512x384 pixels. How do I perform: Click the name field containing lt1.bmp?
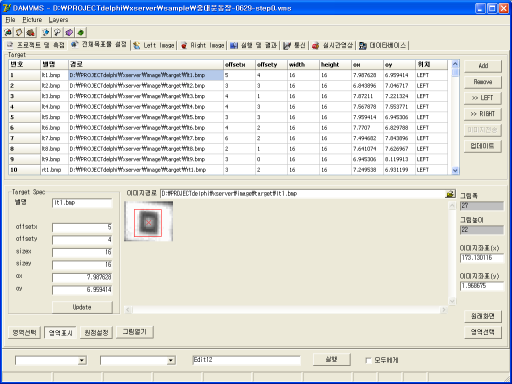coord(82,203)
